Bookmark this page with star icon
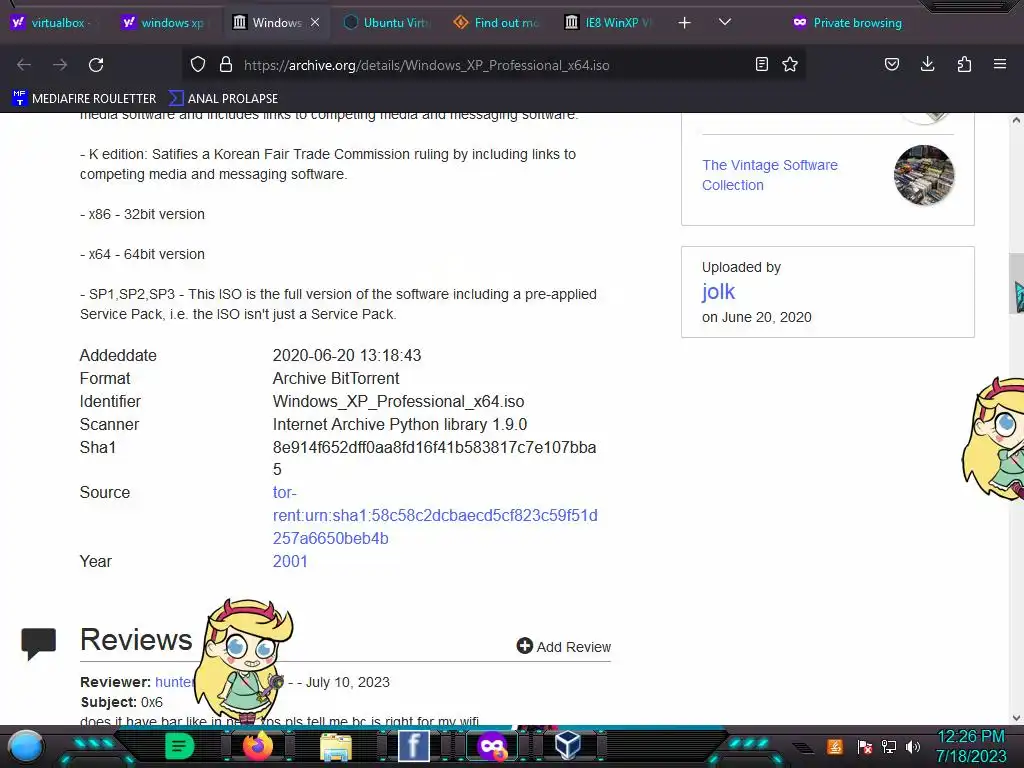 tap(790, 64)
